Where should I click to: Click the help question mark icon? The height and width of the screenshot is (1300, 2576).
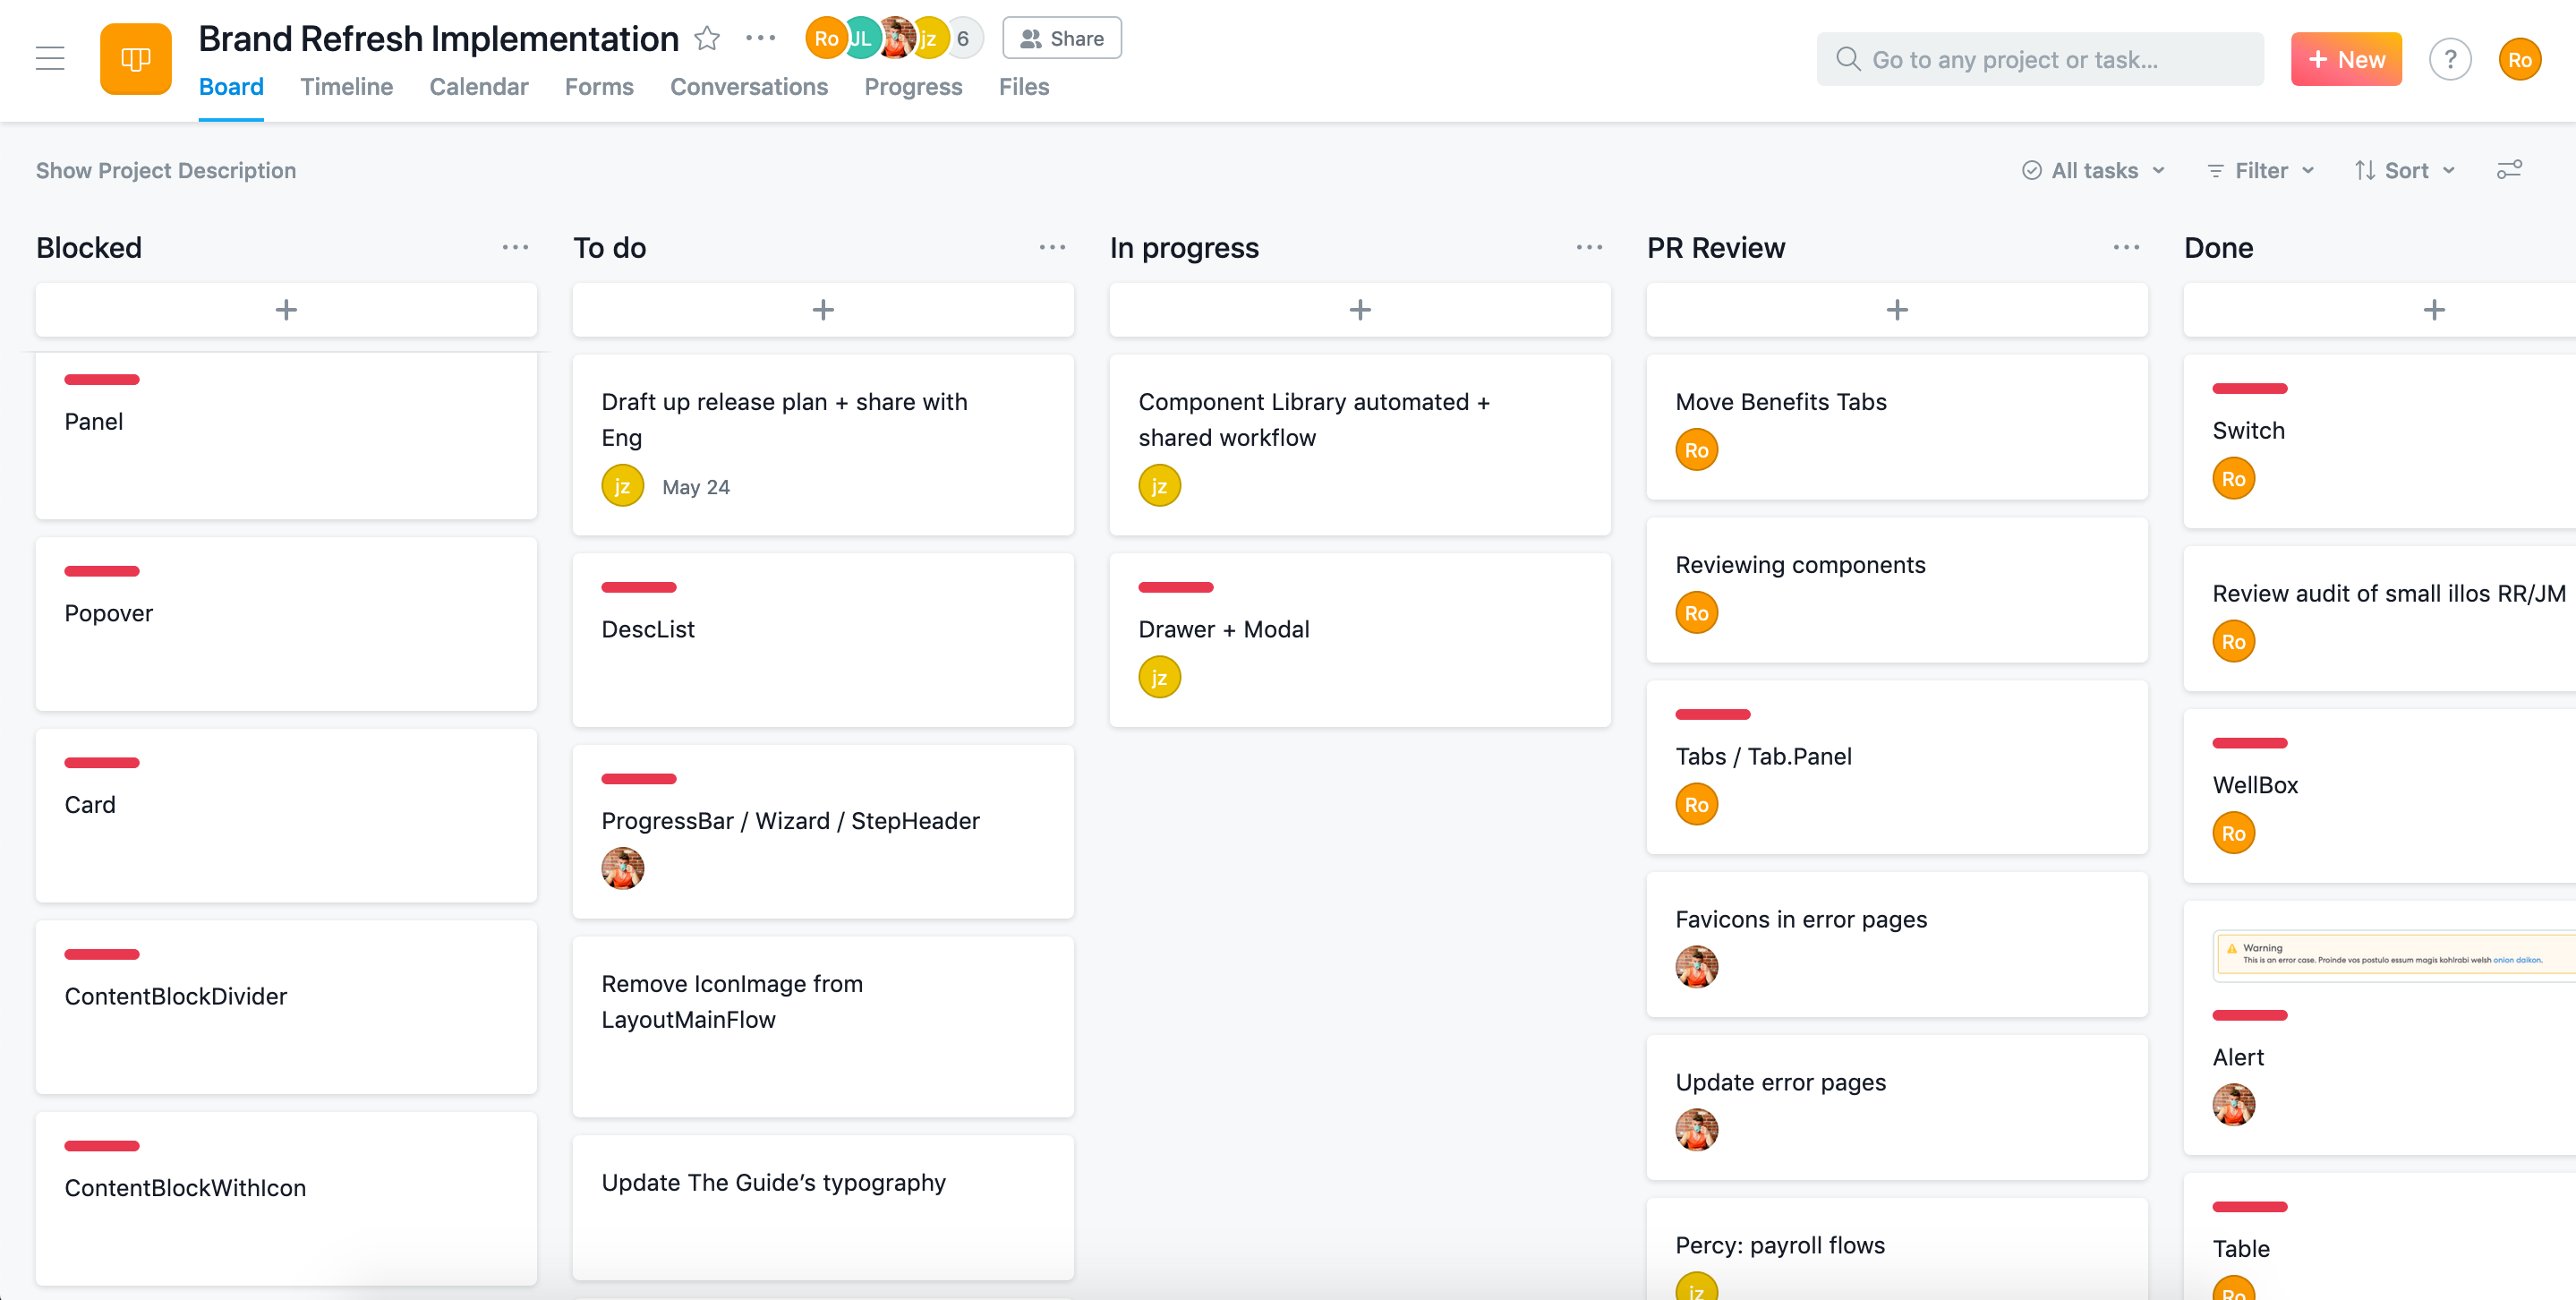pyautogui.click(x=2449, y=60)
